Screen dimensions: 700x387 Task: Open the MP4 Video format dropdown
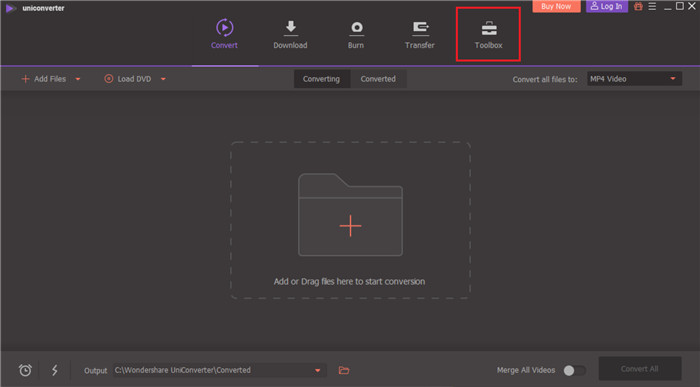(x=634, y=79)
